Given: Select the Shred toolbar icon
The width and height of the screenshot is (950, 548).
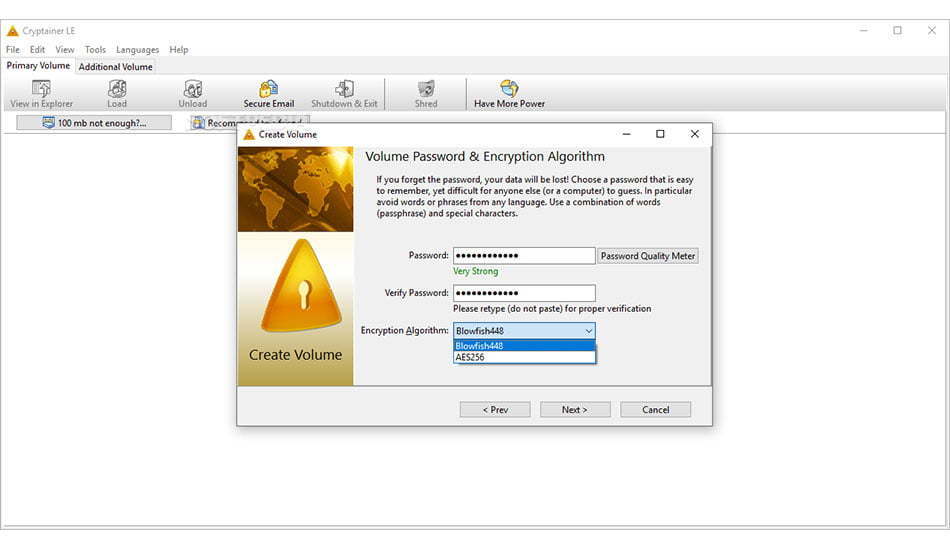Looking at the screenshot, I should point(426,89).
